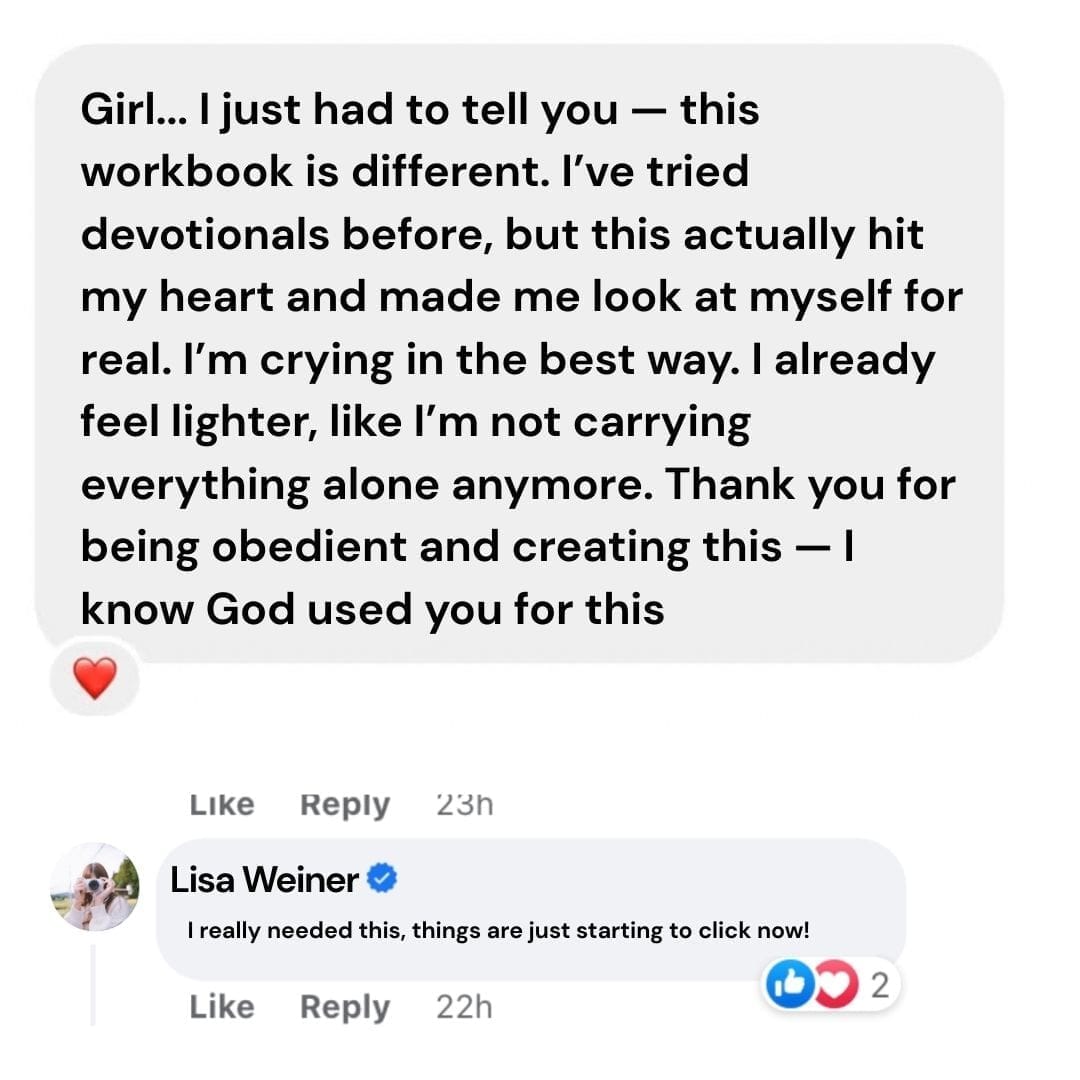Screen dimensions: 1080x1080
Task: Open Lisa Weiner's profile picture
Action: pyautogui.click(x=95, y=887)
